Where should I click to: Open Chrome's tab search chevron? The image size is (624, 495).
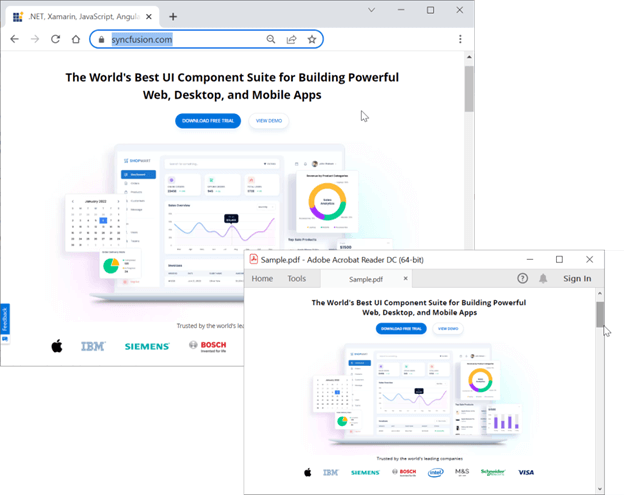(x=371, y=10)
